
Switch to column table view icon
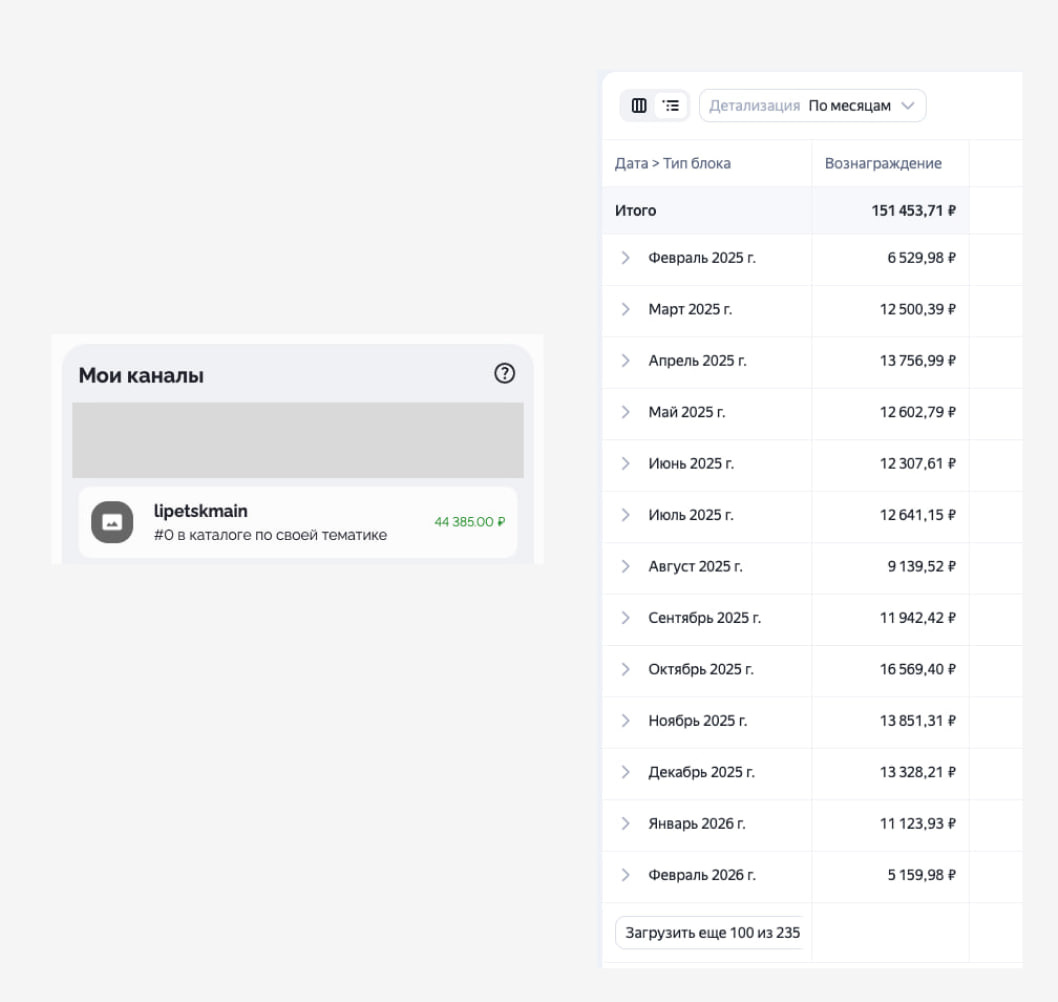coord(639,105)
